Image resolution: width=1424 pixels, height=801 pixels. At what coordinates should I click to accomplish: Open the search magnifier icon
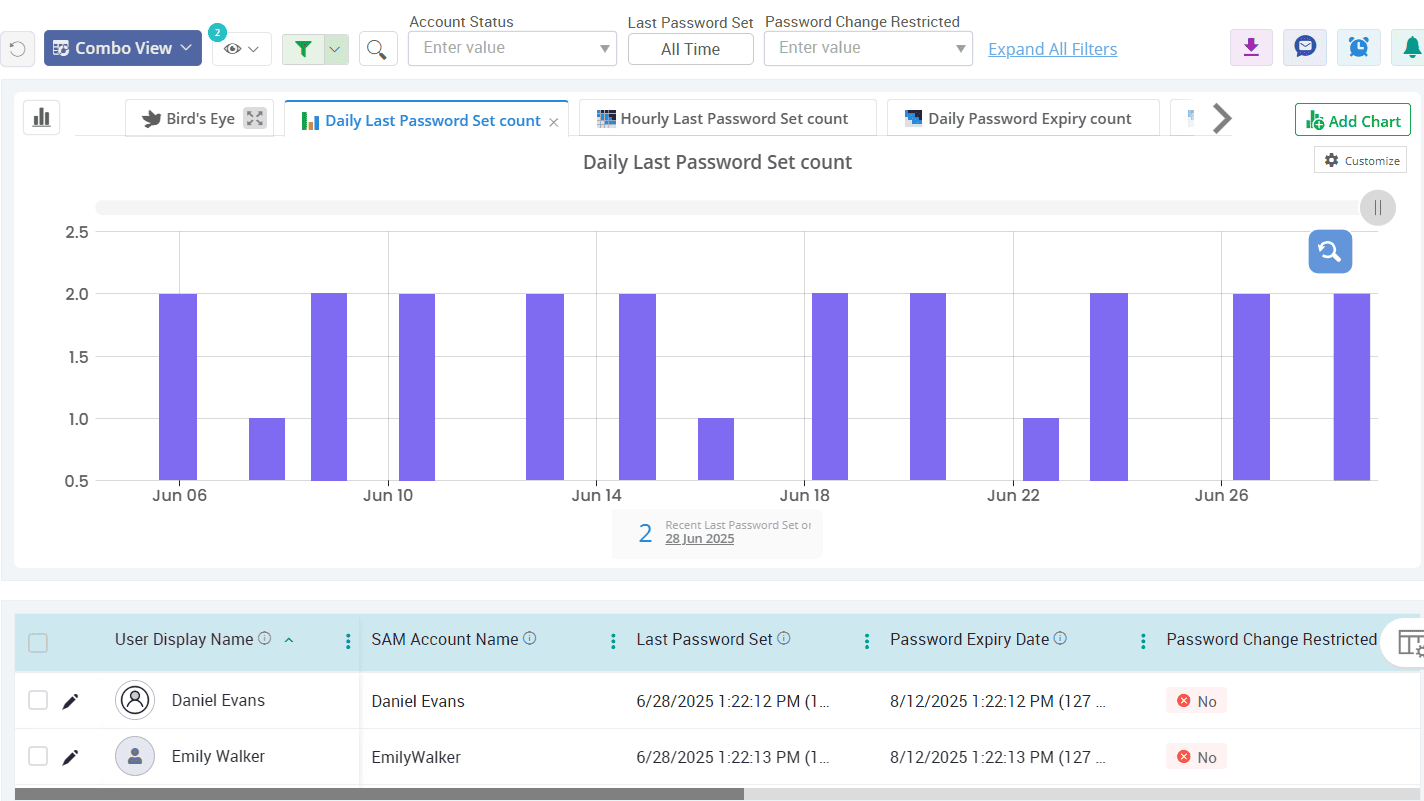377,48
